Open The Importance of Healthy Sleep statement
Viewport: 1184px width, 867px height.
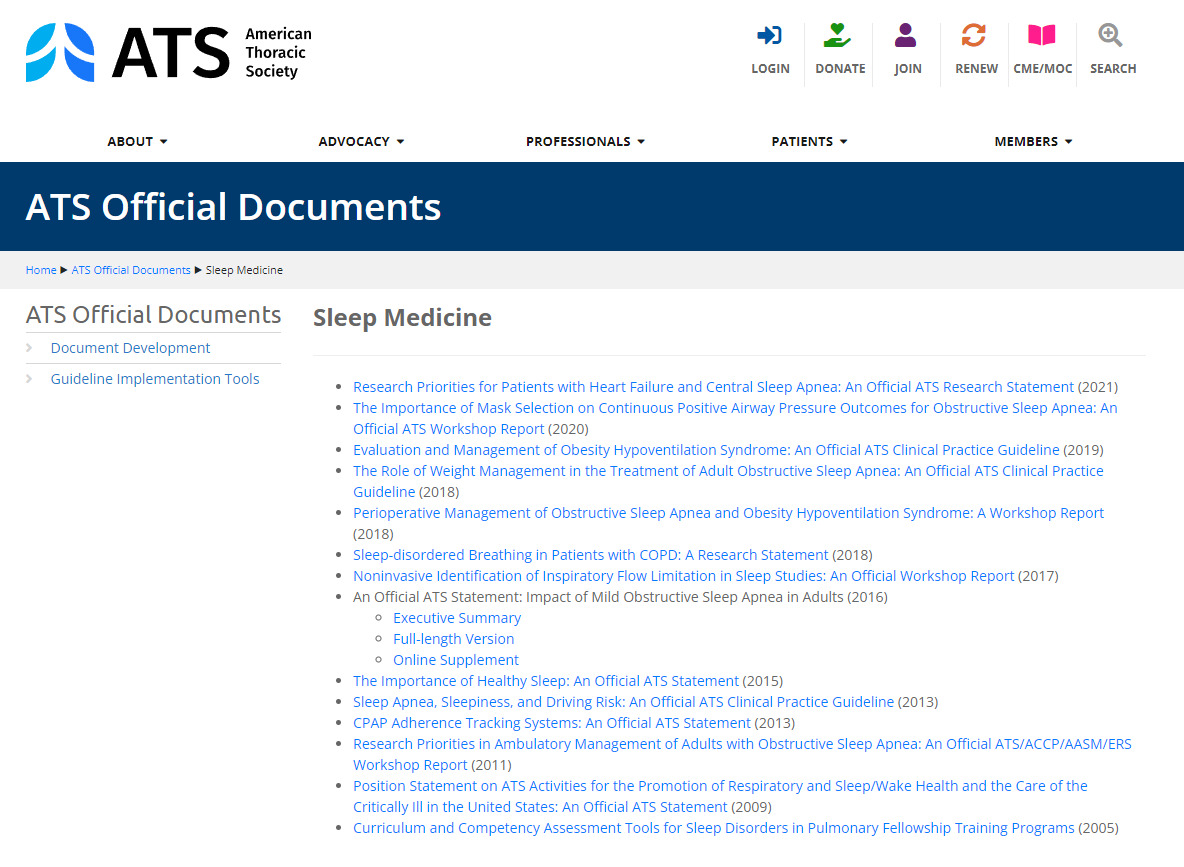coord(546,681)
